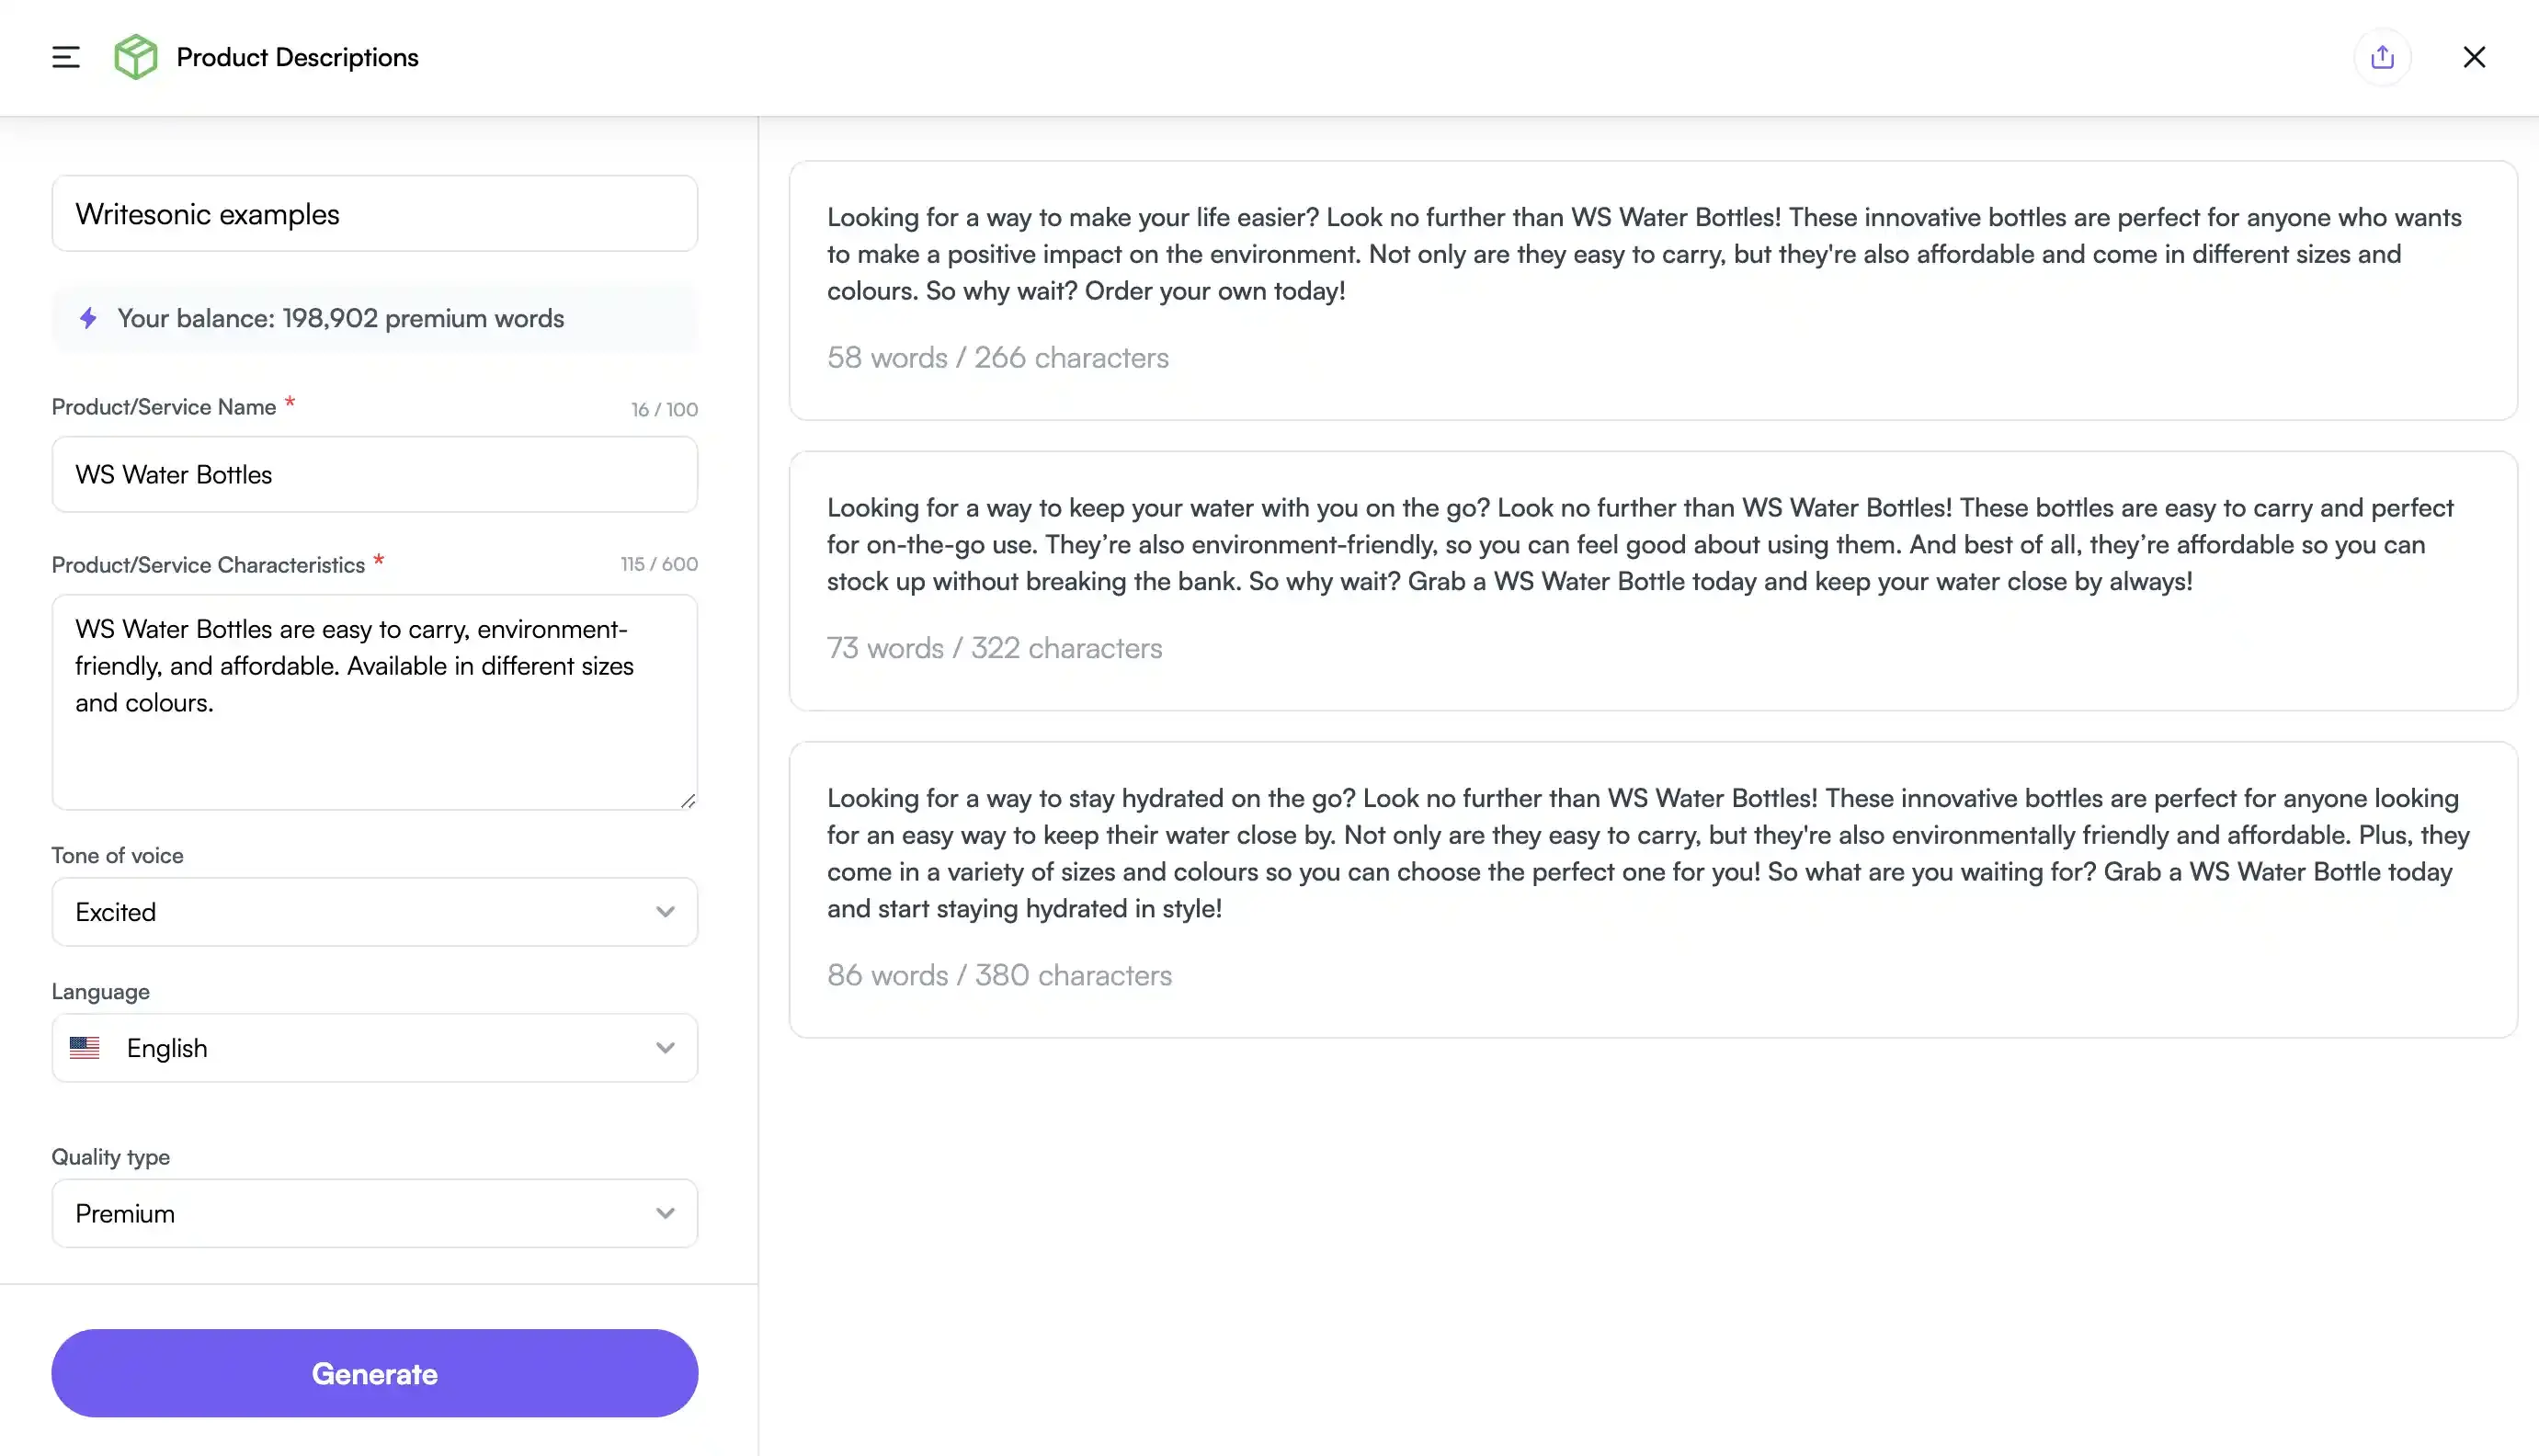Edit the Writesonic examples title field
2539x1456 pixels.
pyautogui.click(x=374, y=213)
